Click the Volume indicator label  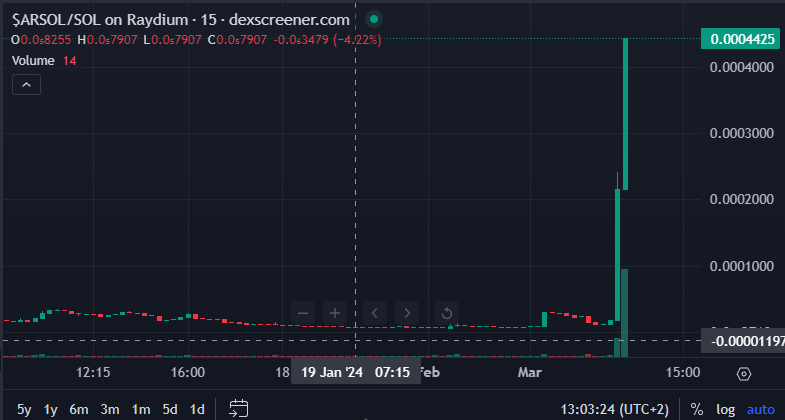(x=33, y=61)
